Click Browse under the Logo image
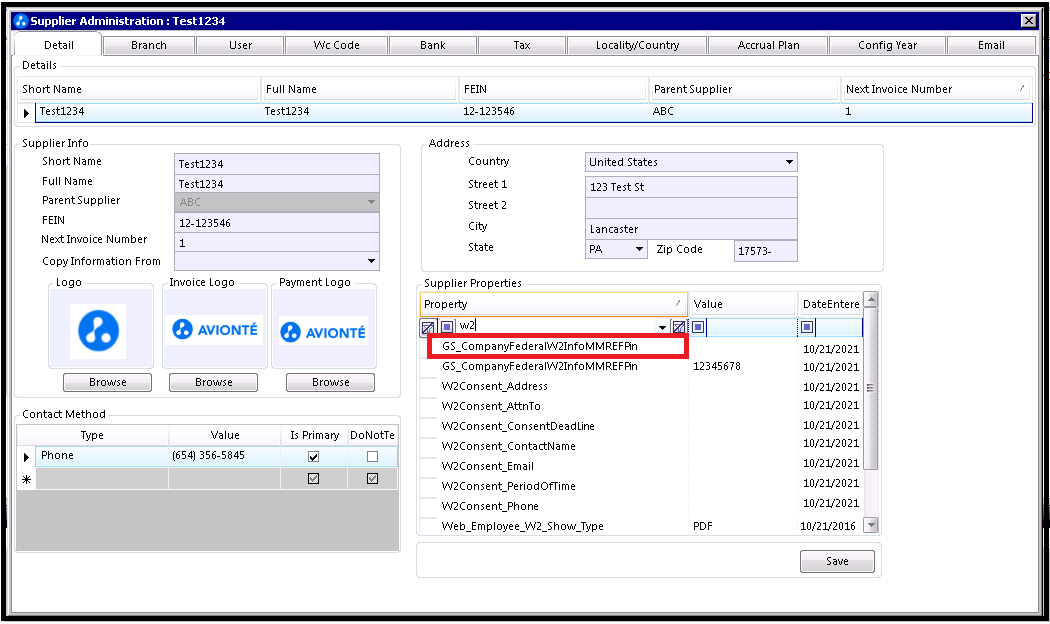Viewport: 1050px width, 624px height. coord(108,382)
